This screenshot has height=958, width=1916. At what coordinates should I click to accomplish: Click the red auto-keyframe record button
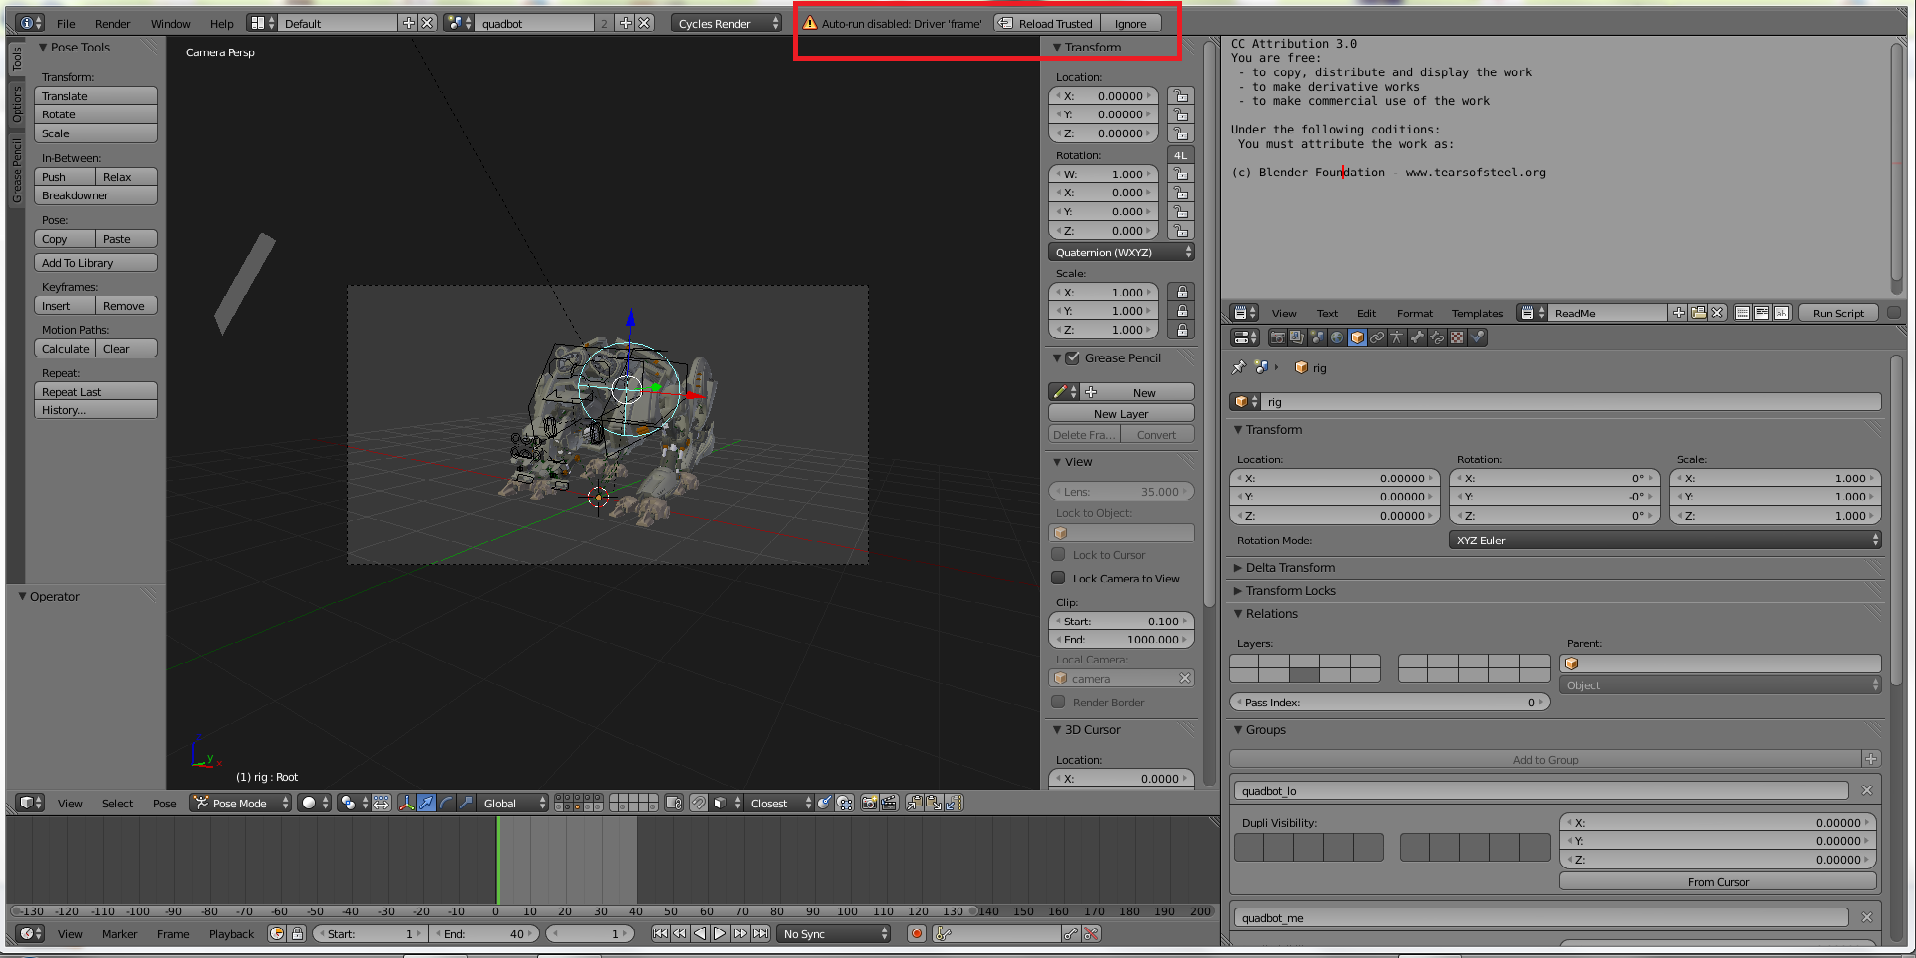tap(916, 934)
